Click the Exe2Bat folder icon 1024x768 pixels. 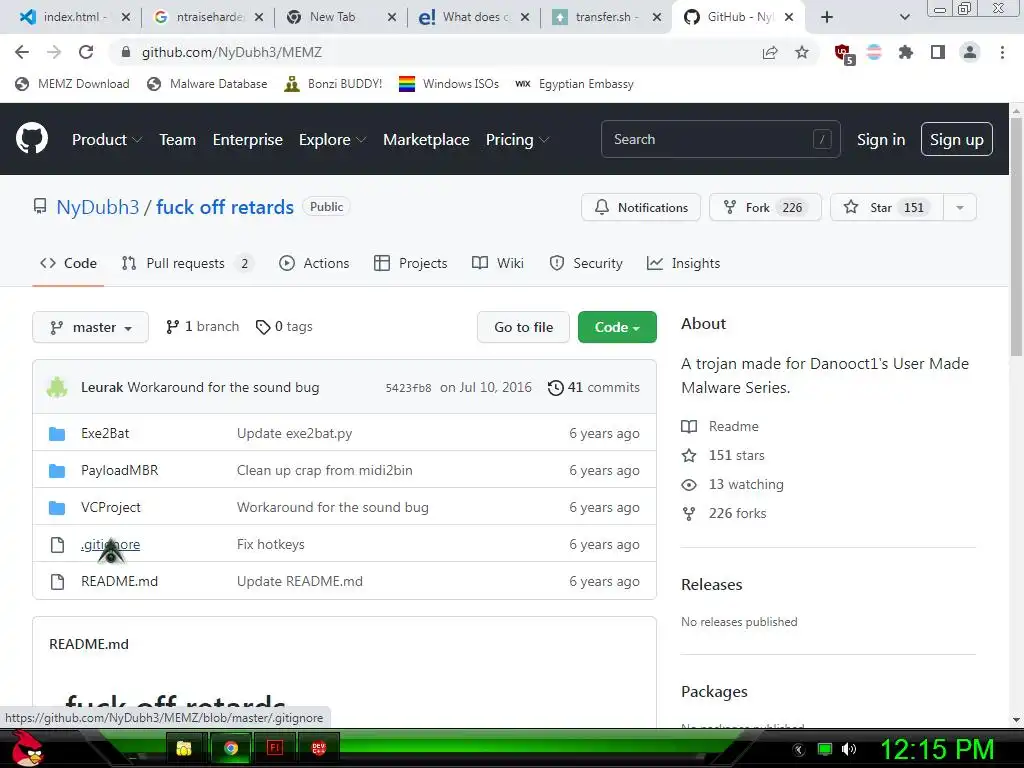(x=57, y=434)
